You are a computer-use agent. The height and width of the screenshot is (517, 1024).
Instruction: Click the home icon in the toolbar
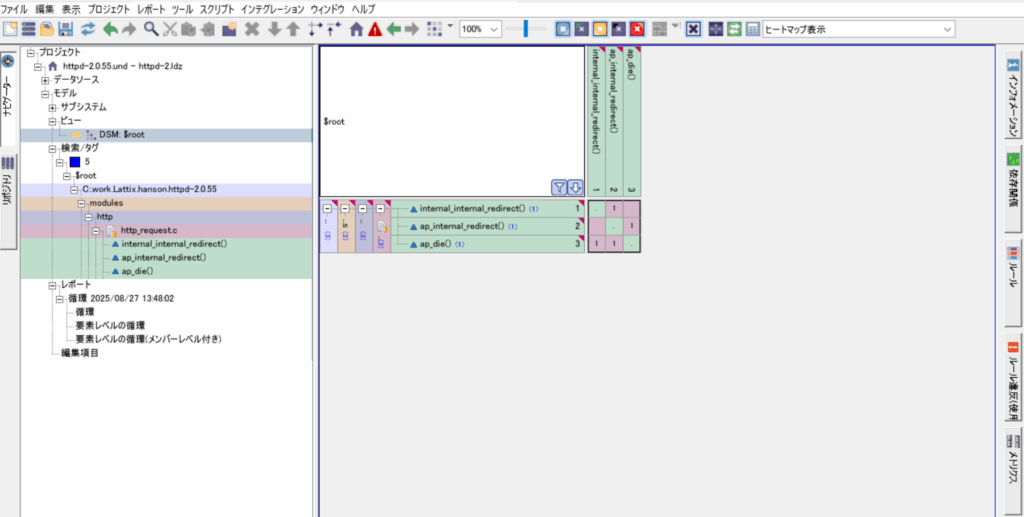click(x=356, y=29)
